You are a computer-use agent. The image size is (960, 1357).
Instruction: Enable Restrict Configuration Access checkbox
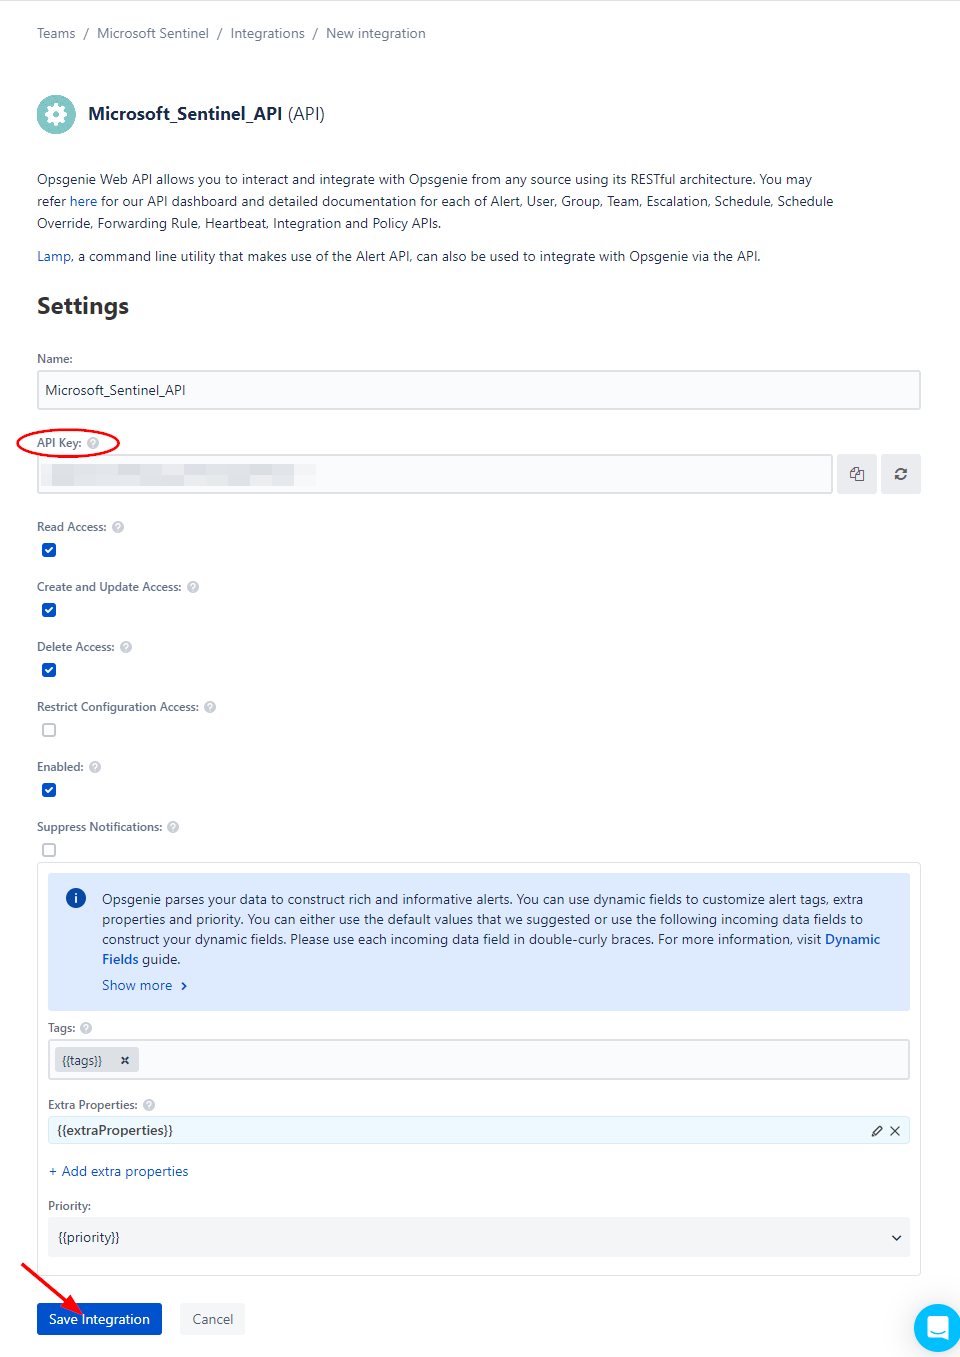pos(49,730)
